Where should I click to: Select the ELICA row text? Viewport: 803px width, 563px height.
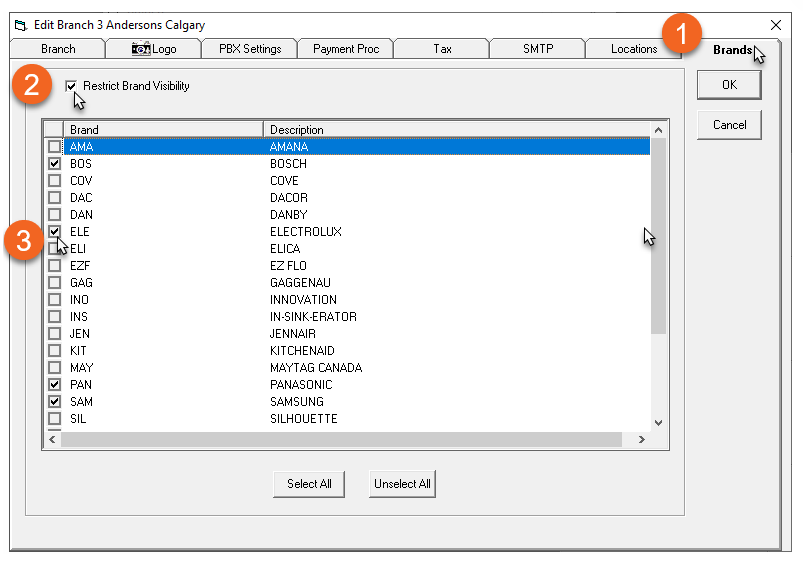(x=285, y=248)
